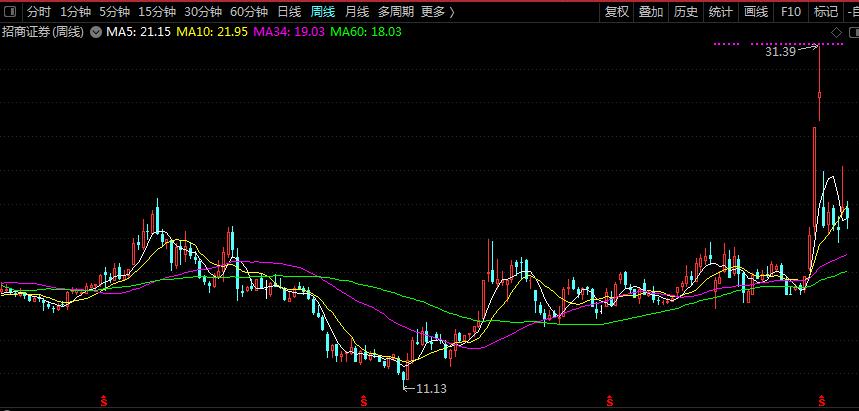Open the 多周期 multi-period view

(x=396, y=12)
